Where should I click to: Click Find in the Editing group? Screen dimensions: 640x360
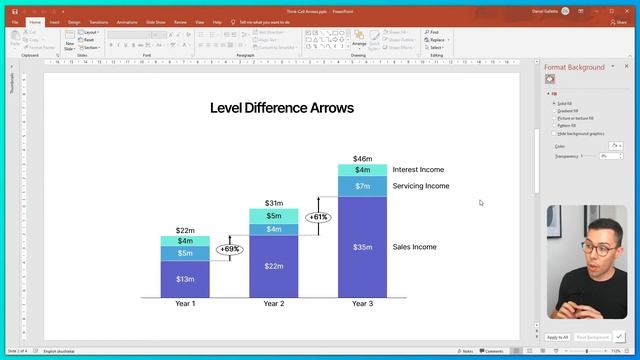pos(431,32)
